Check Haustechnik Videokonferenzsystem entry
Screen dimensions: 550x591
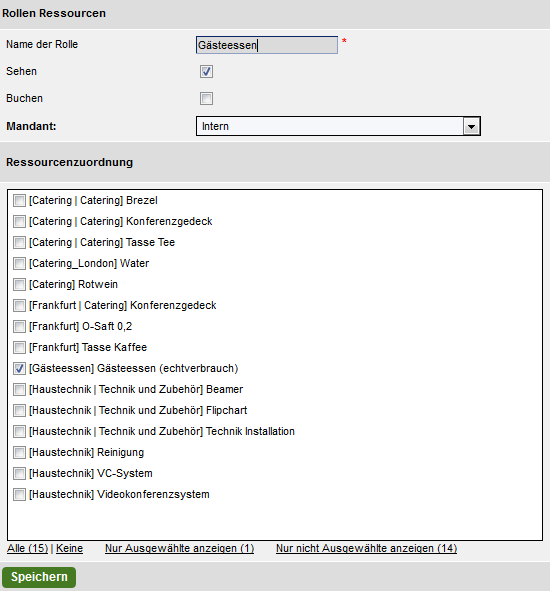pos(19,495)
